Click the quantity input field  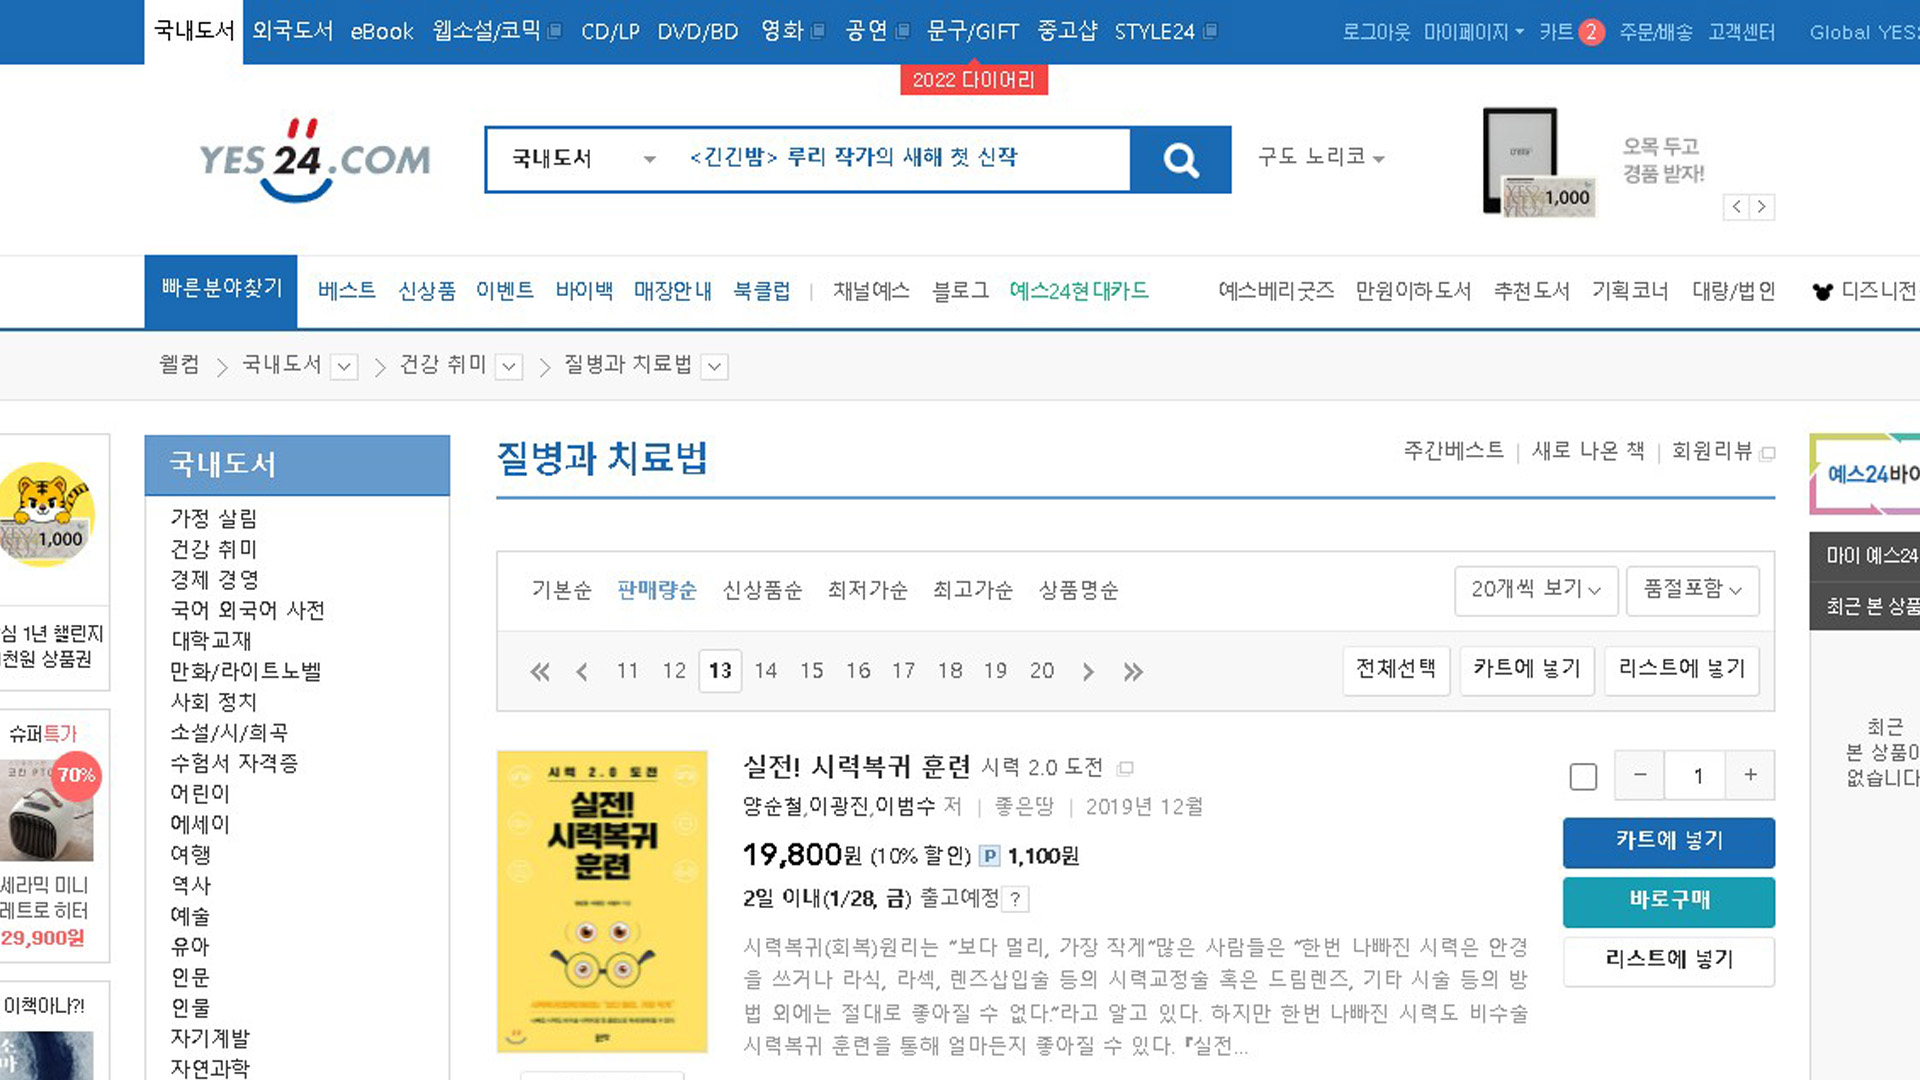[x=1696, y=775]
